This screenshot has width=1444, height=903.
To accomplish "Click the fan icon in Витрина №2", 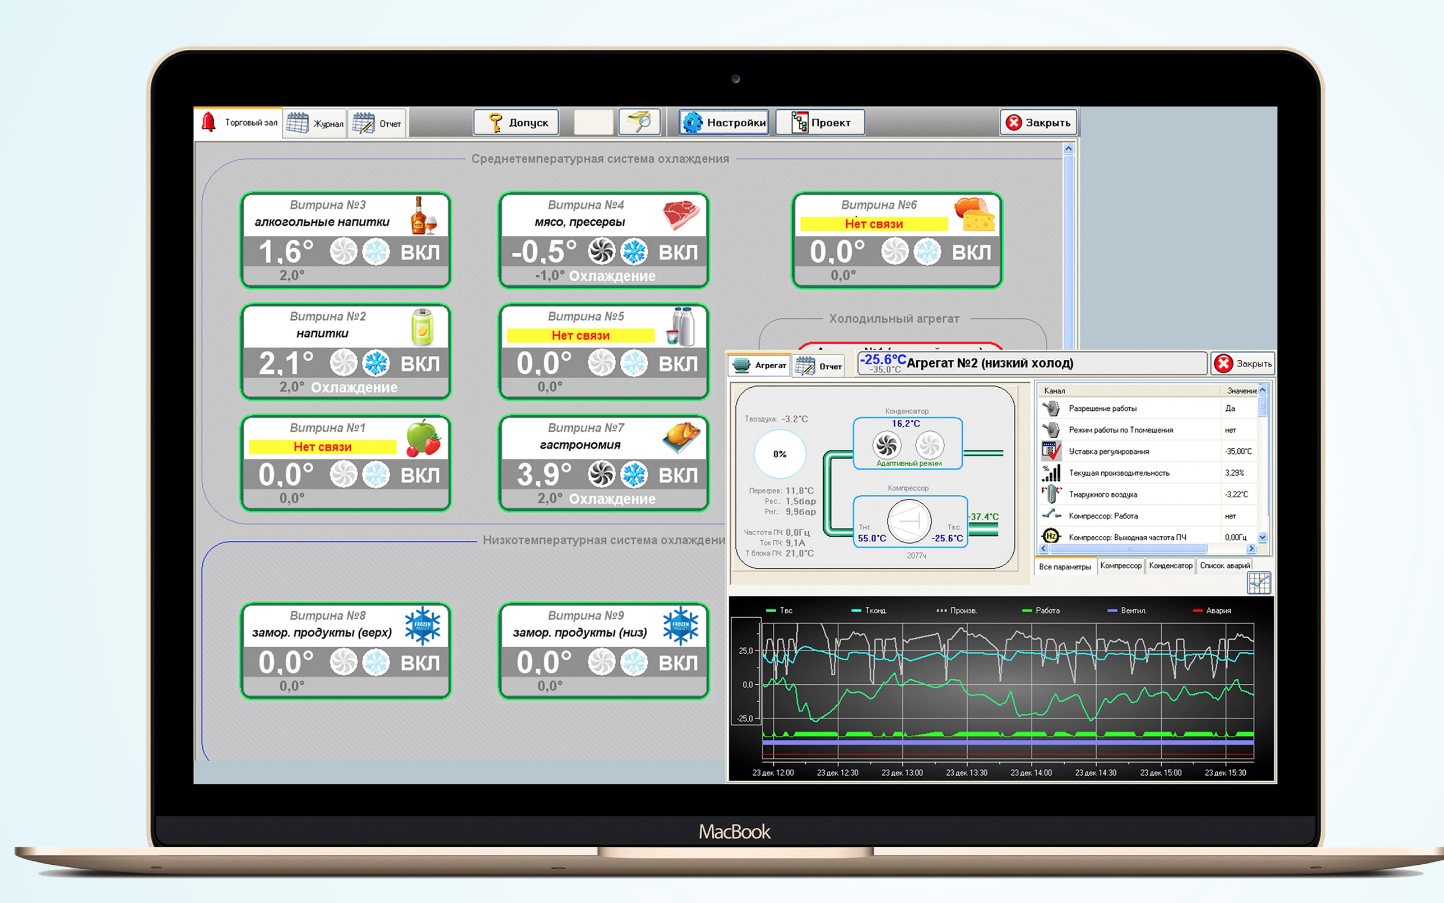I will coord(344,363).
